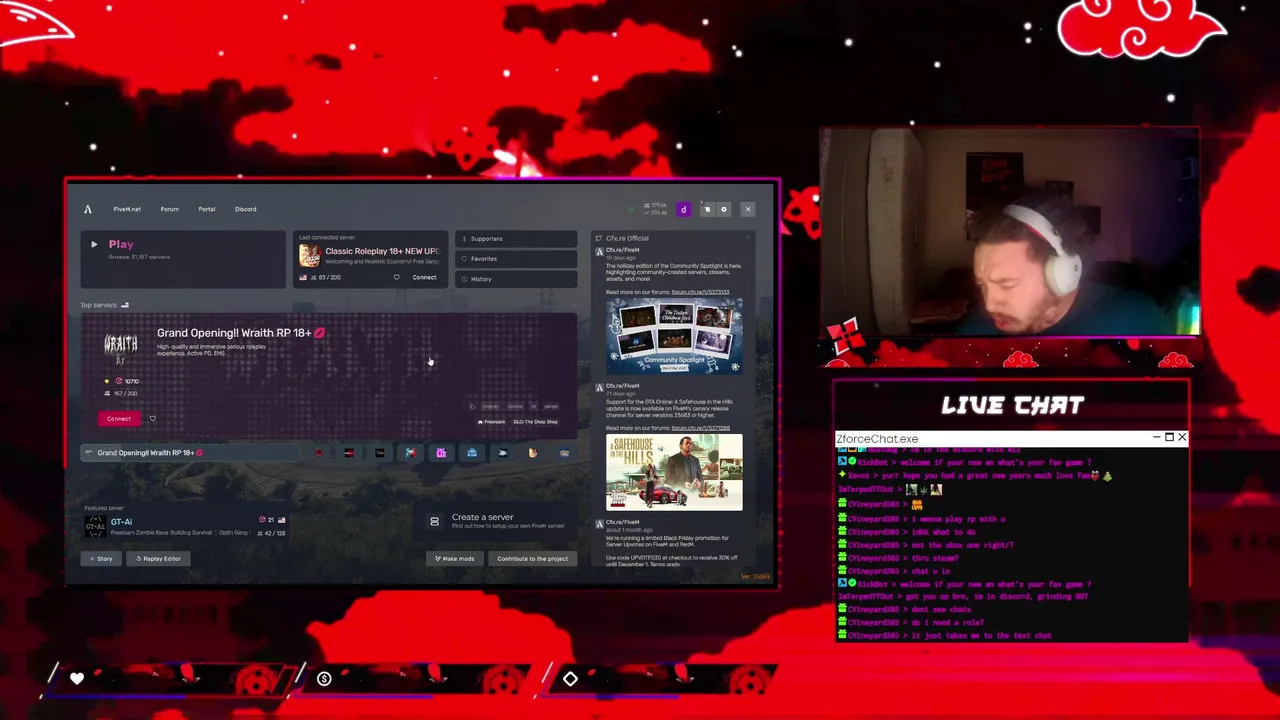The image size is (1280, 720).
Task: Open the FiveM.net menu link
Action: (127, 209)
